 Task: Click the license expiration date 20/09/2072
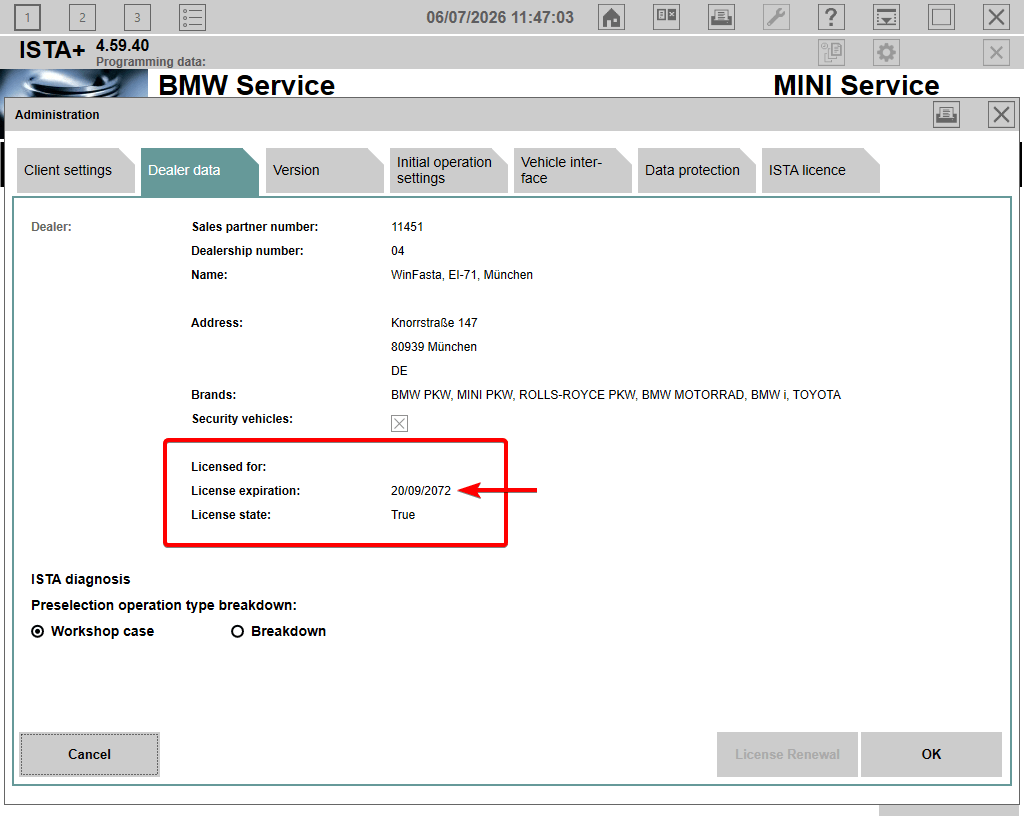(421, 491)
